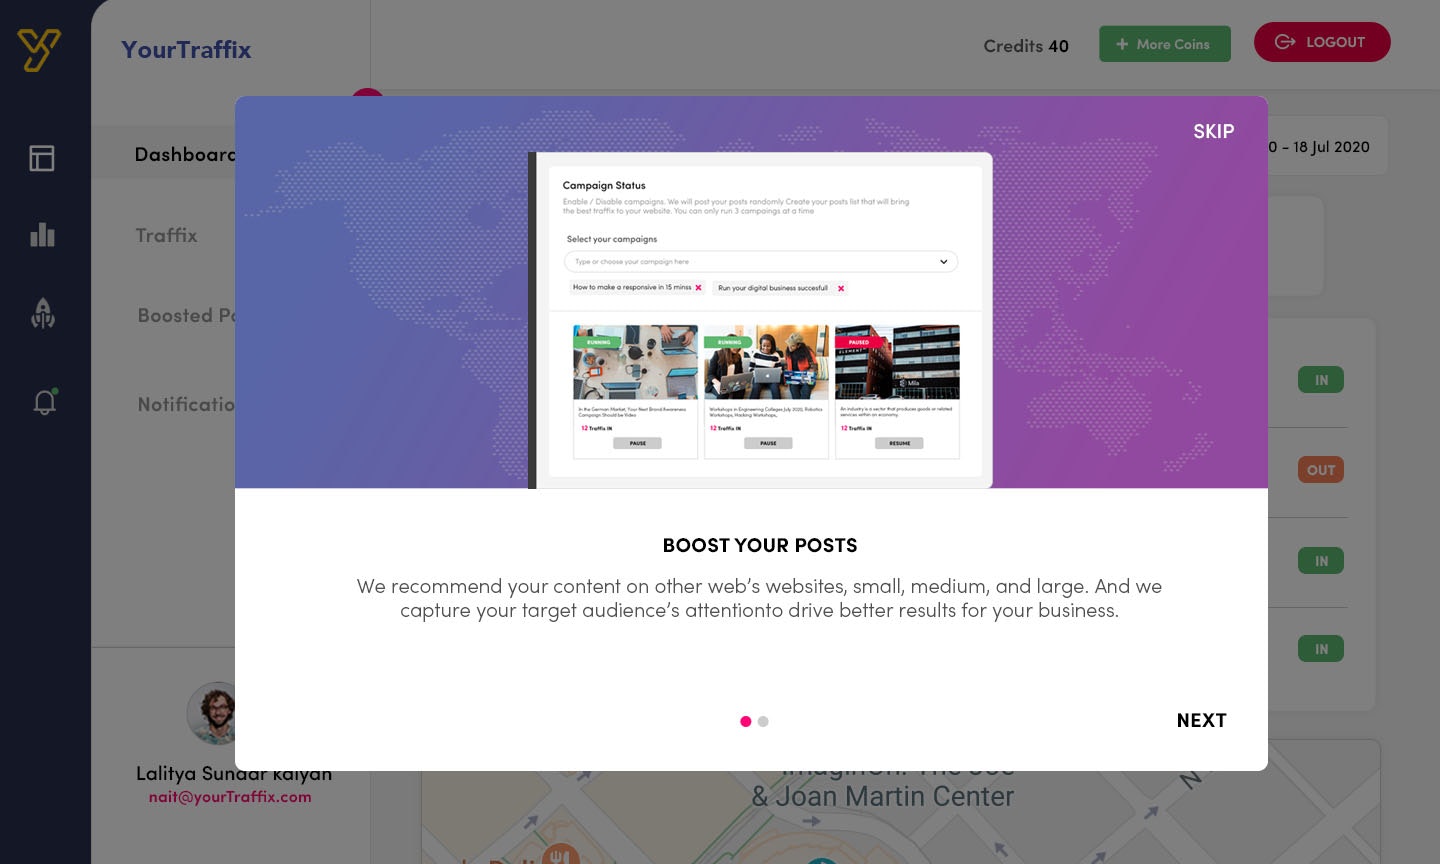Viewport: 1440px width, 864px height.
Task: Open the Notifications menu item
Action: (186, 404)
